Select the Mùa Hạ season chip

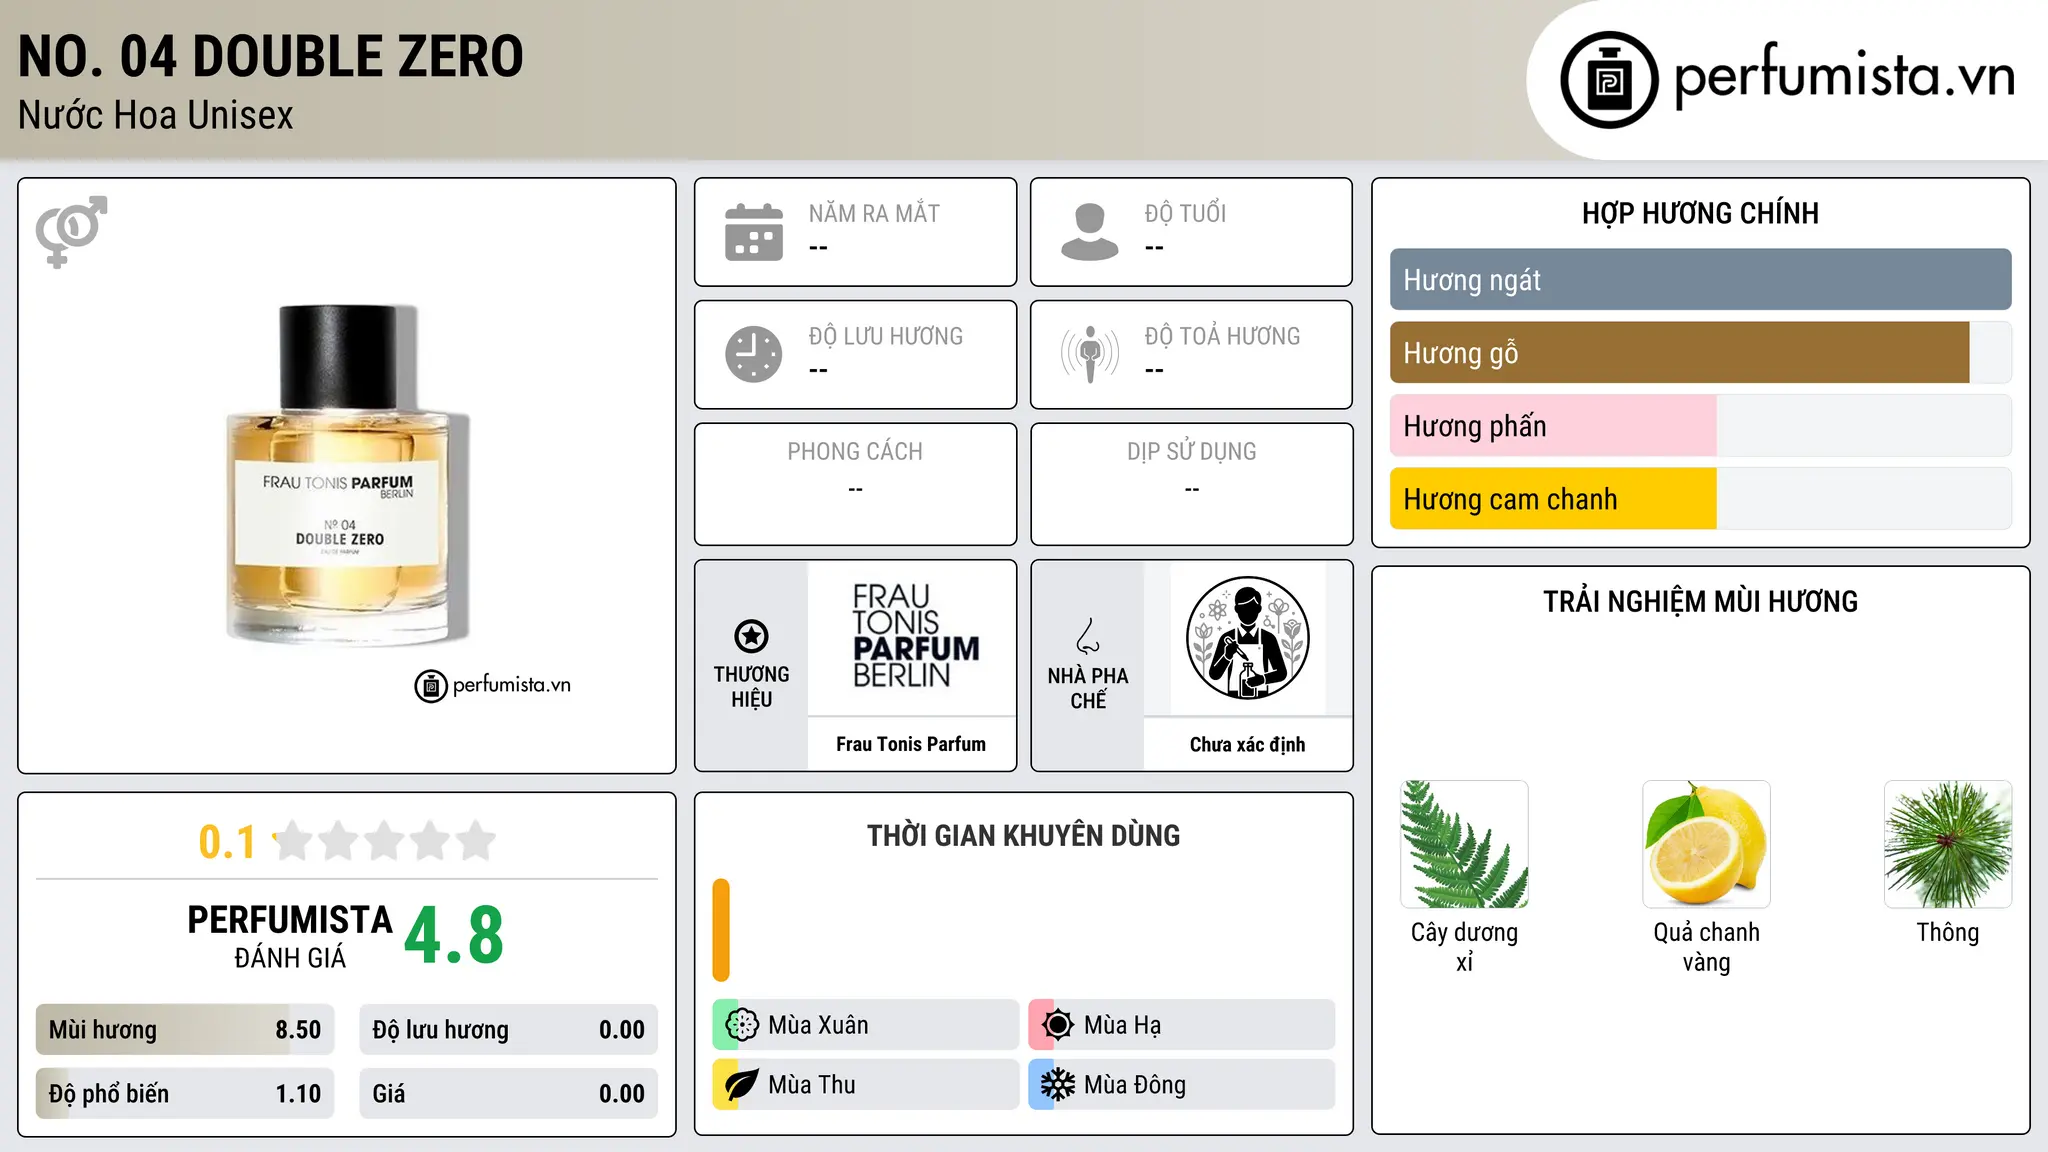click(1182, 1025)
